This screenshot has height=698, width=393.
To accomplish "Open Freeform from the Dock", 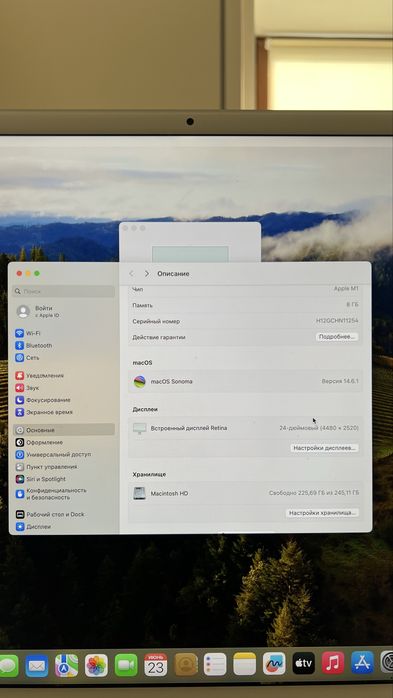I will (274, 664).
